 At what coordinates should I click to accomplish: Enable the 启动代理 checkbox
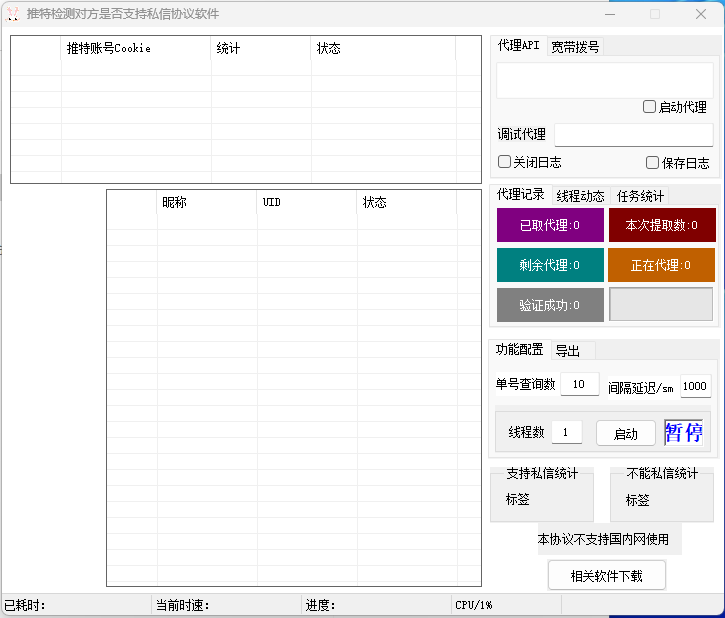(650, 107)
